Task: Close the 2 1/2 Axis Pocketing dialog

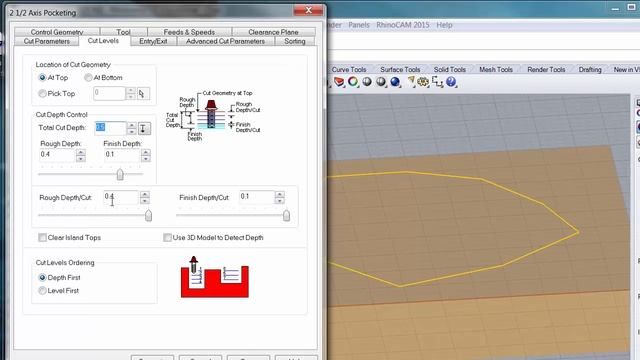Action: pyautogui.click(x=308, y=10)
